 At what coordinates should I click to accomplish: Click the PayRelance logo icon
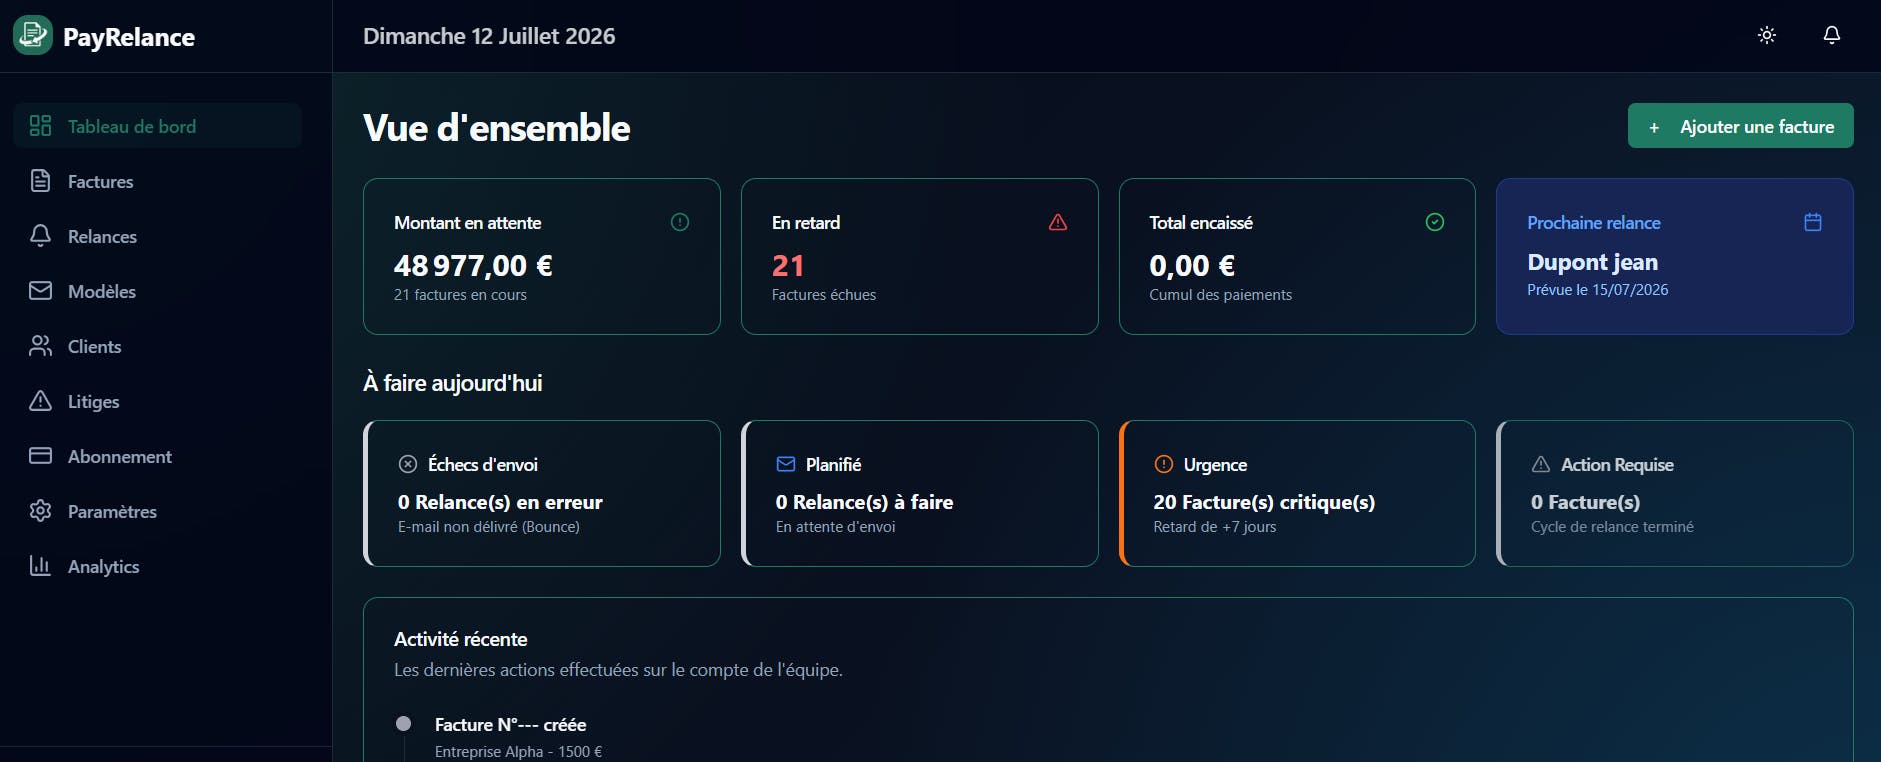click(x=33, y=36)
